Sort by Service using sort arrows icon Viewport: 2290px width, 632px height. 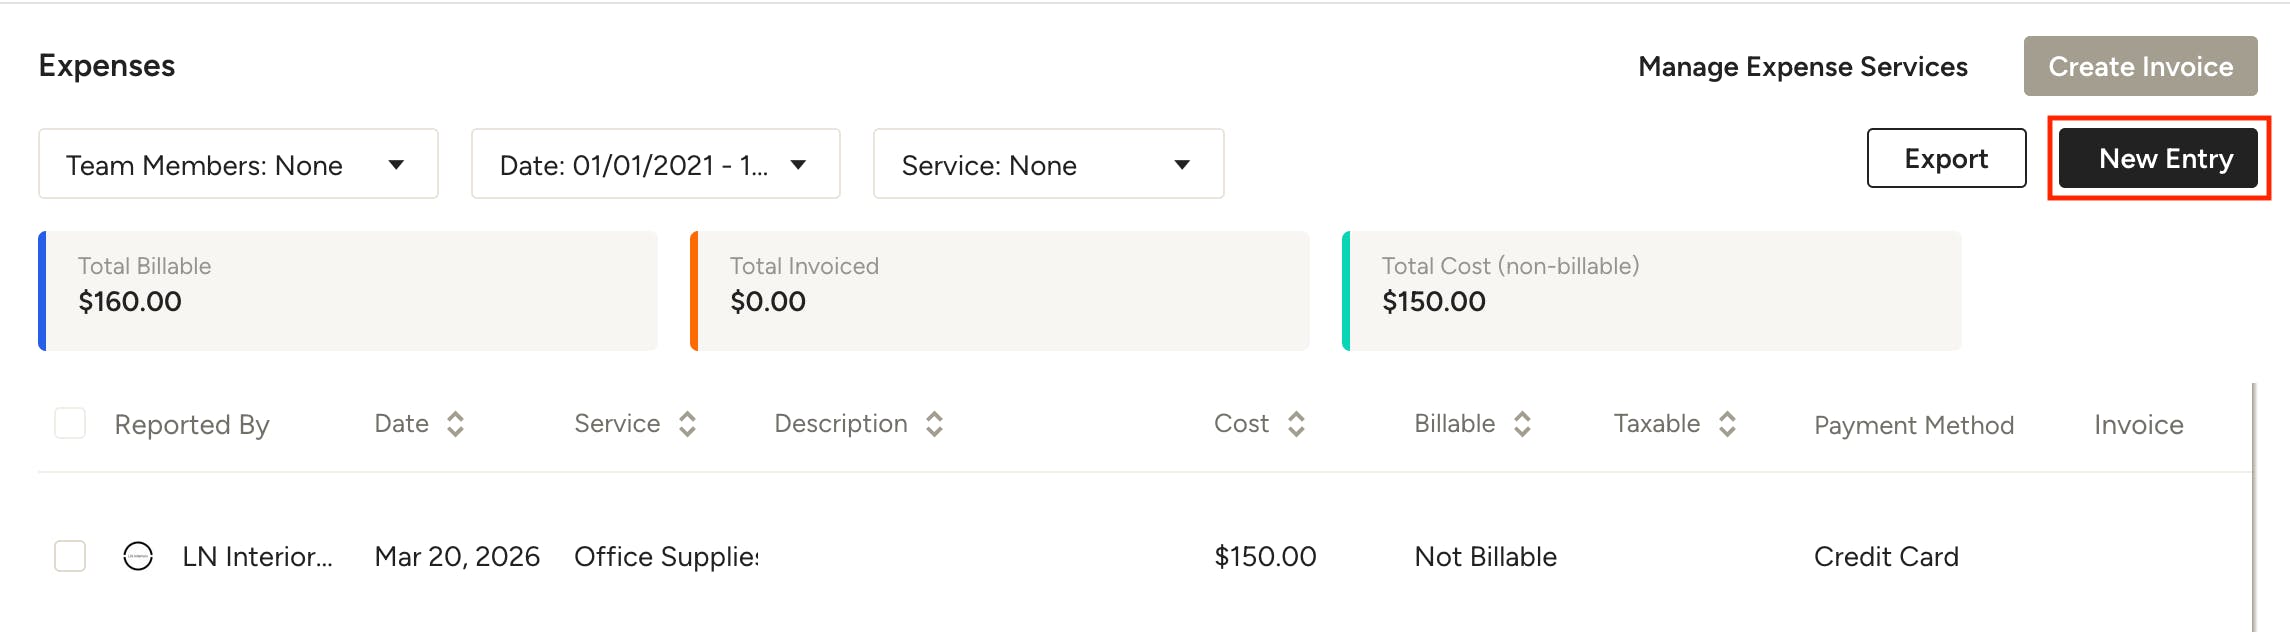point(687,424)
